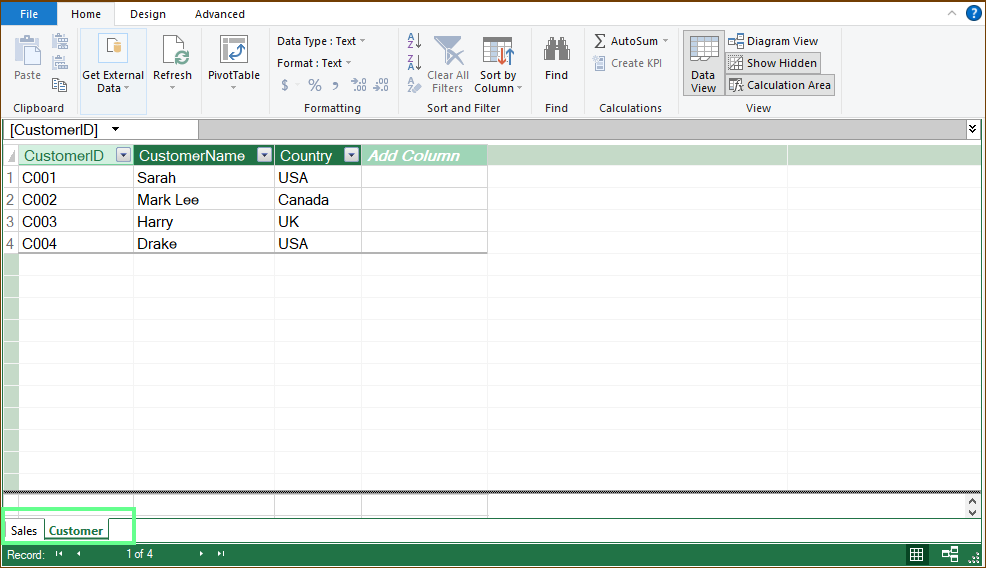Expand the formula bar
The width and height of the screenshot is (986, 568).
[972, 129]
